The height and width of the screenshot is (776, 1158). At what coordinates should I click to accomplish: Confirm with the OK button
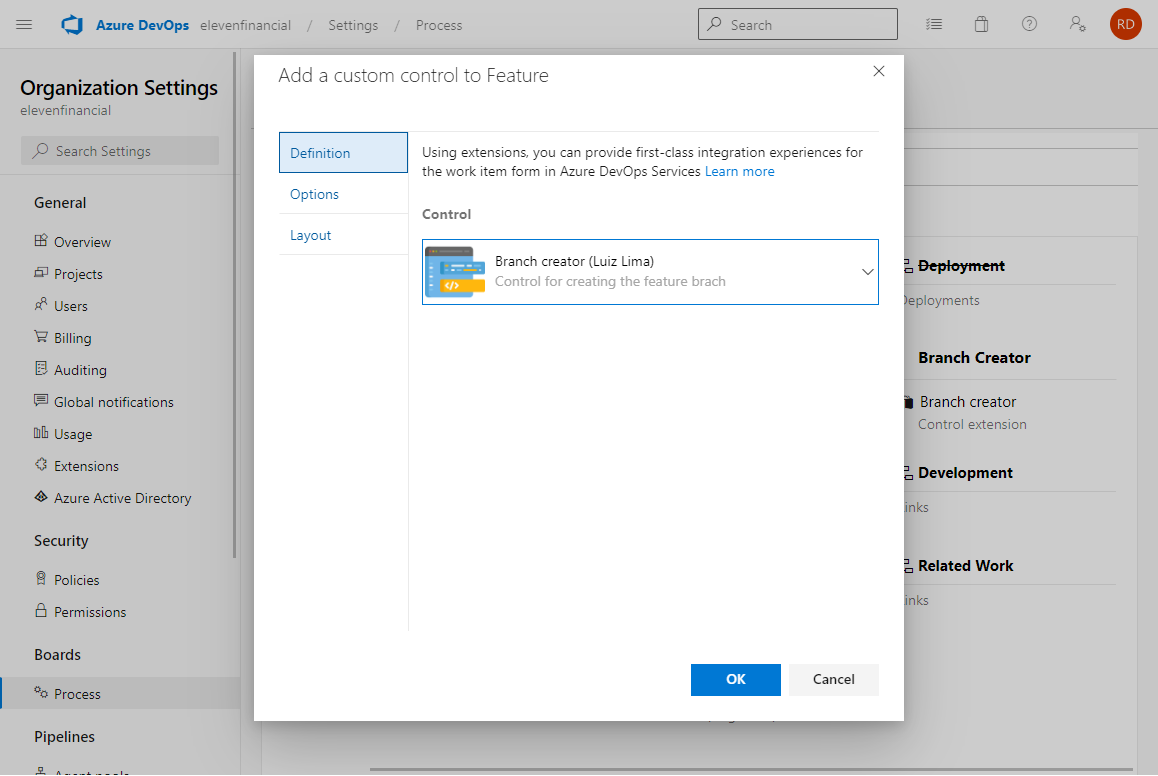pos(736,679)
